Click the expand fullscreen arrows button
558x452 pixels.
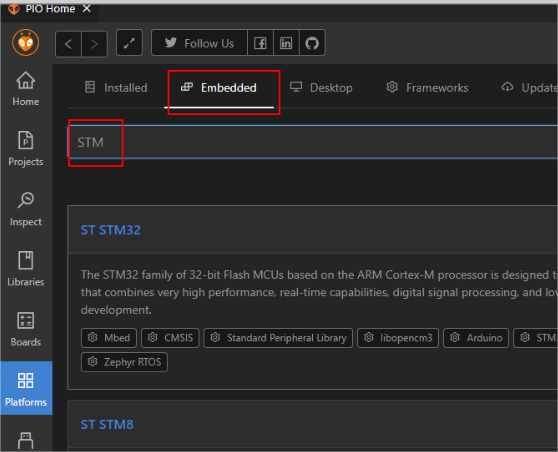[129, 43]
